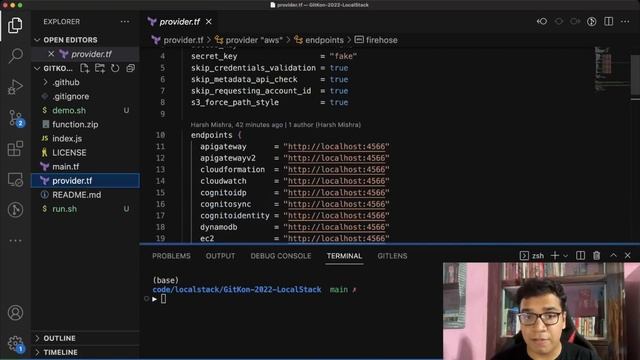Open the Accounts menu
Viewport: 640px width, 360px height.
pos(15,313)
